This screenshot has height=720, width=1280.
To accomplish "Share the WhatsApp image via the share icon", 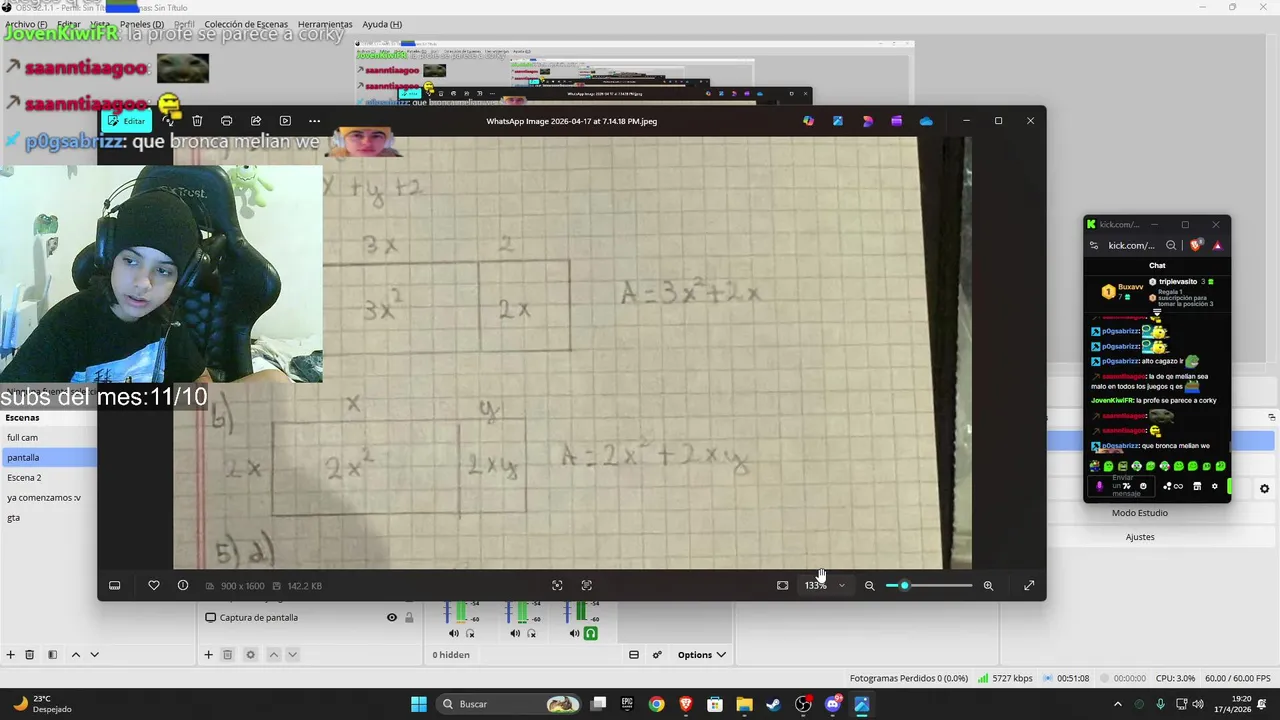I will coord(256,121).
